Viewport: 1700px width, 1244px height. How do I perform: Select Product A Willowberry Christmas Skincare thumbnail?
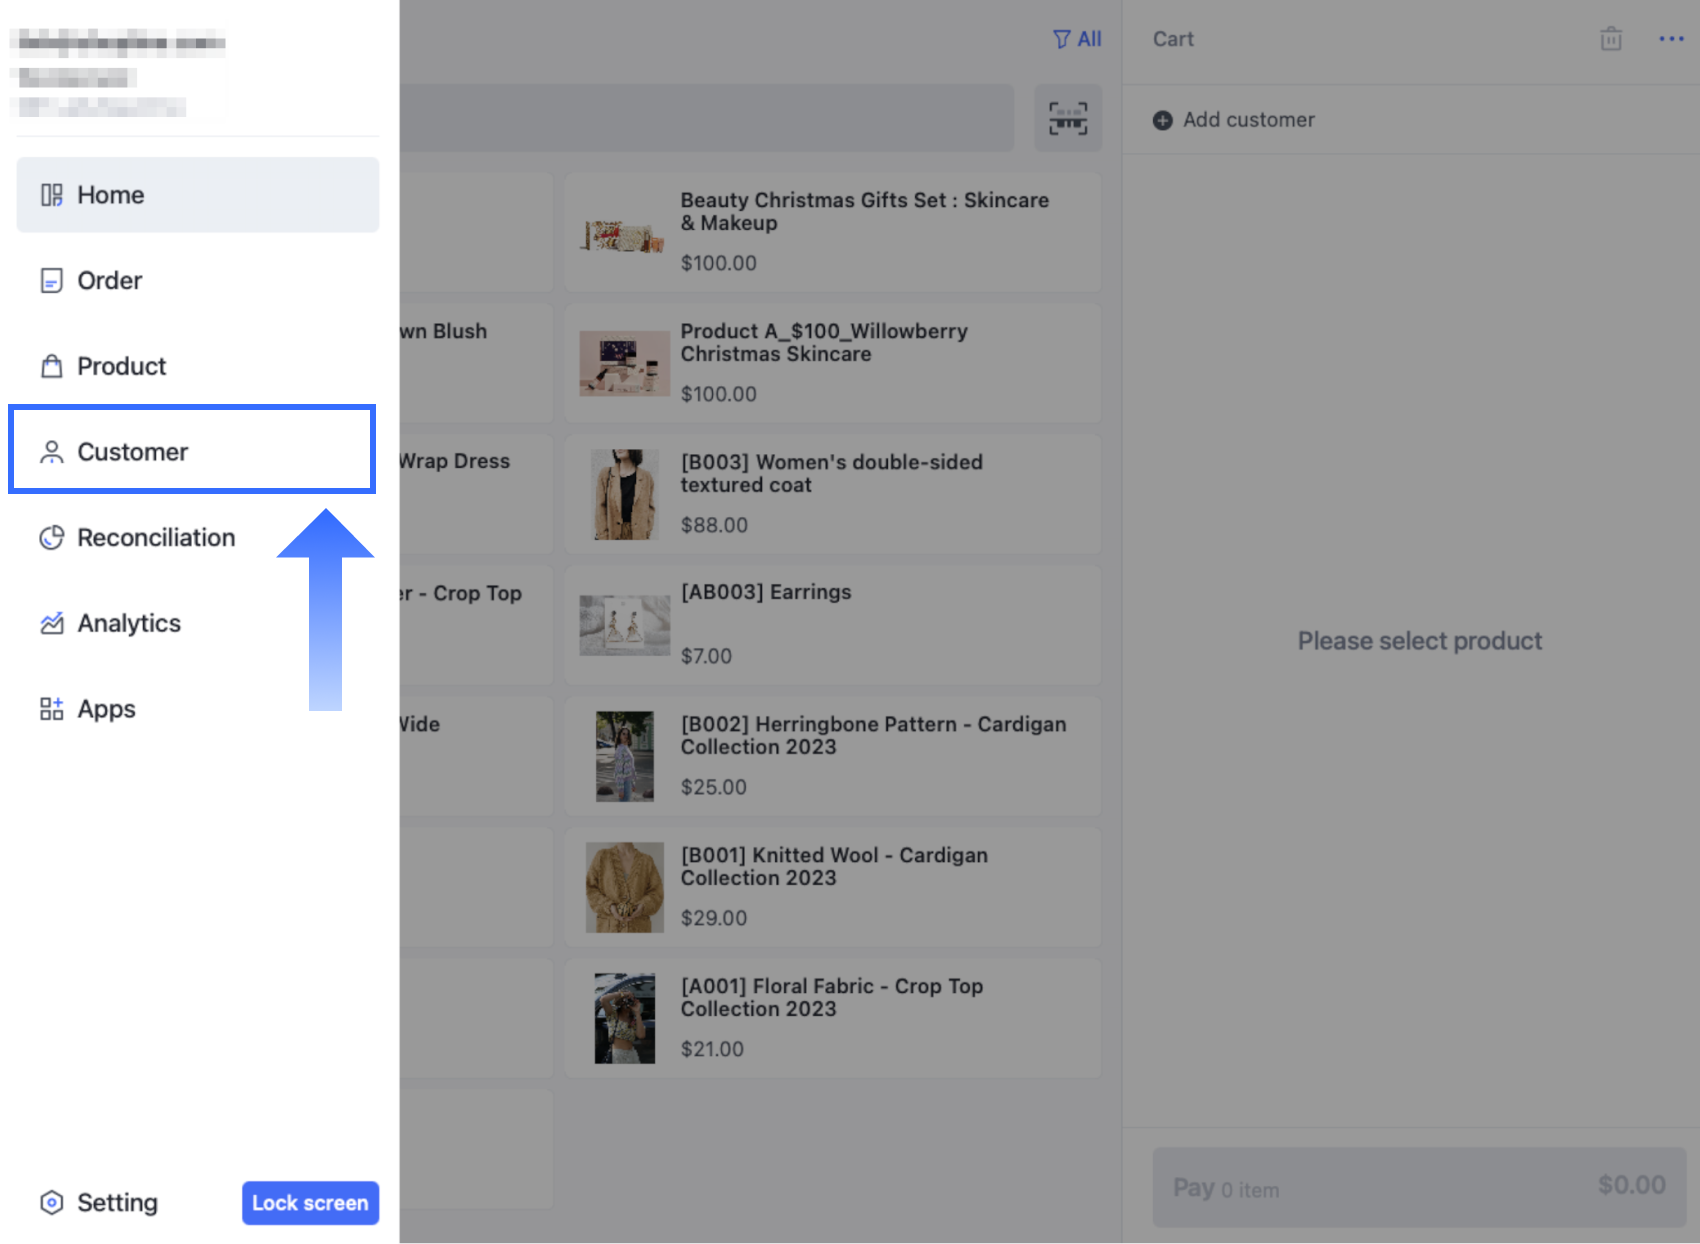point(624,363)
